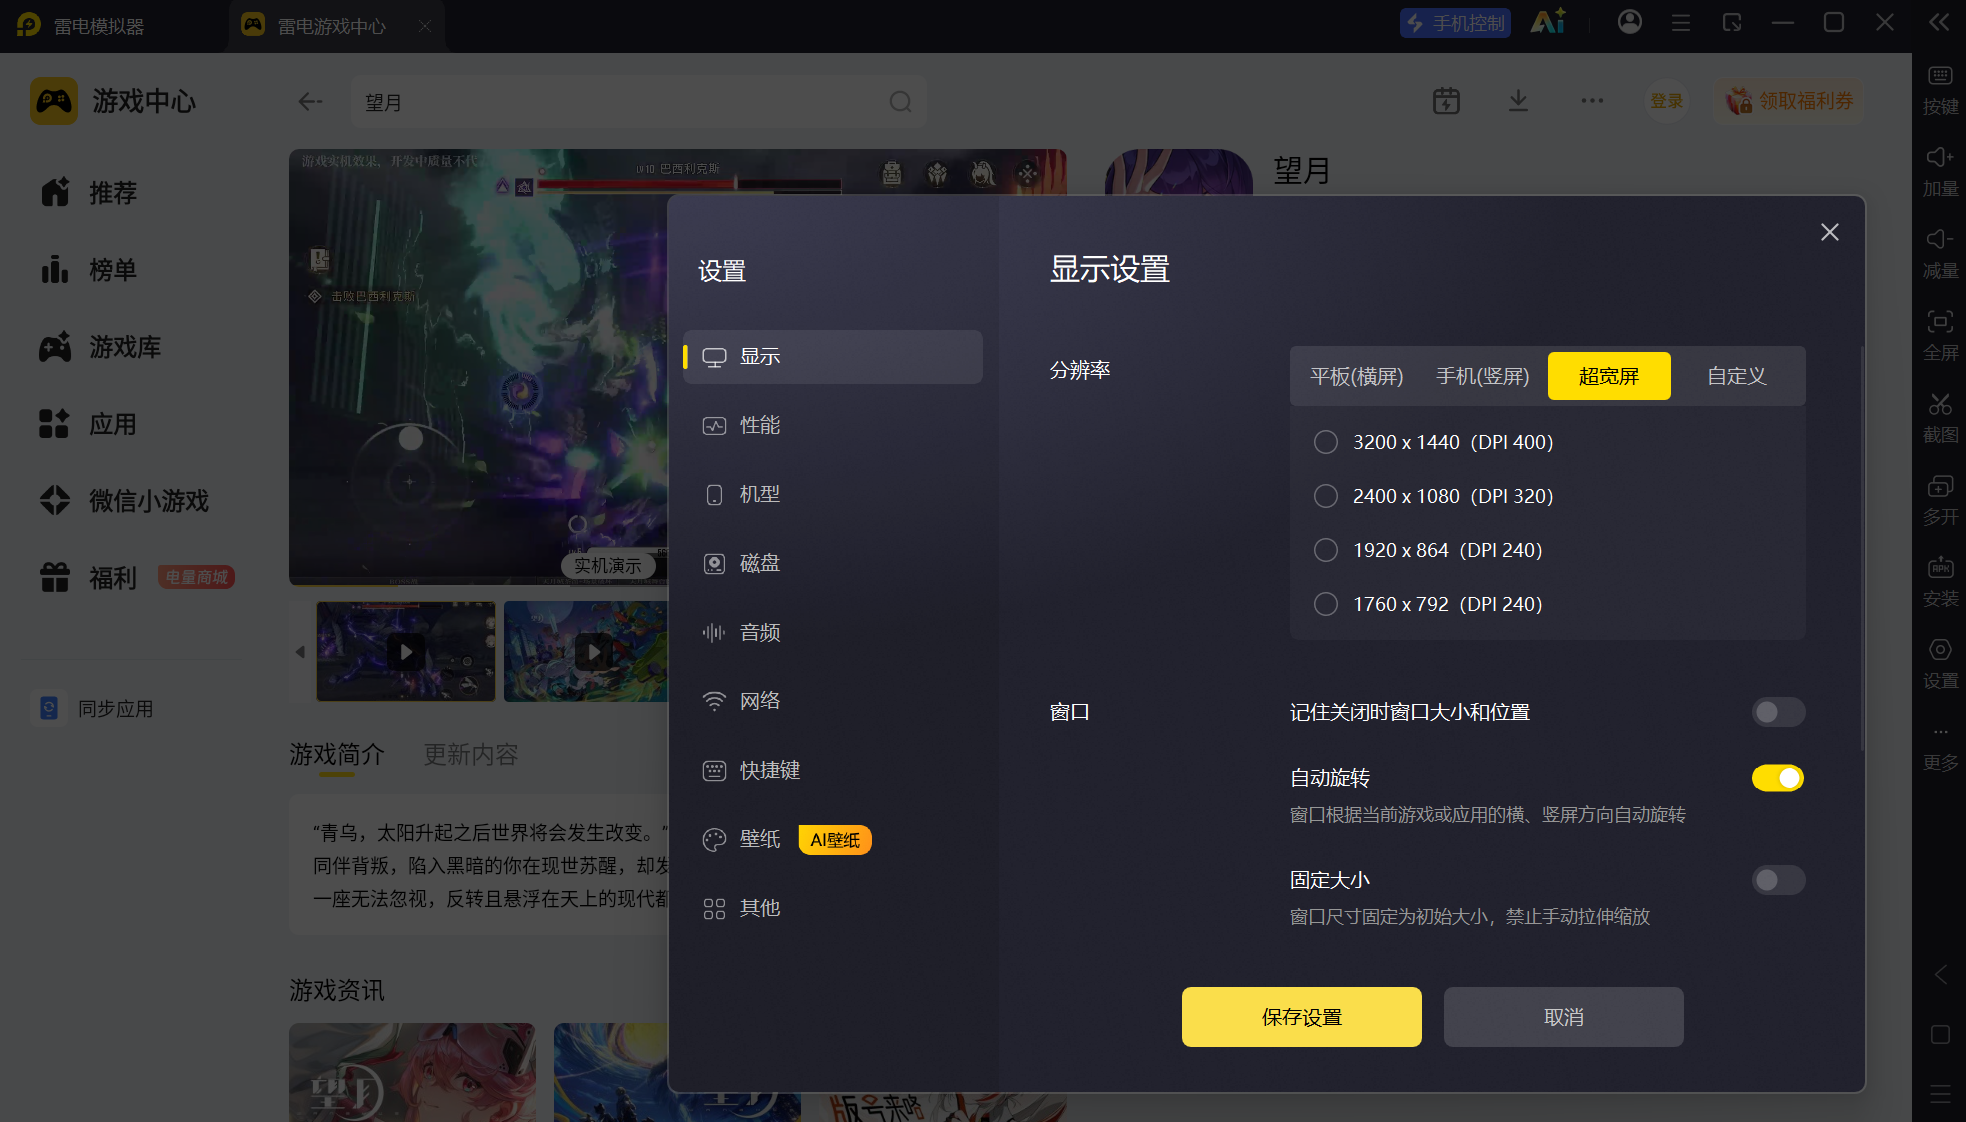
Task: Open the 按键 keymapping tool in right sidebar
Action: point(1940,89)
